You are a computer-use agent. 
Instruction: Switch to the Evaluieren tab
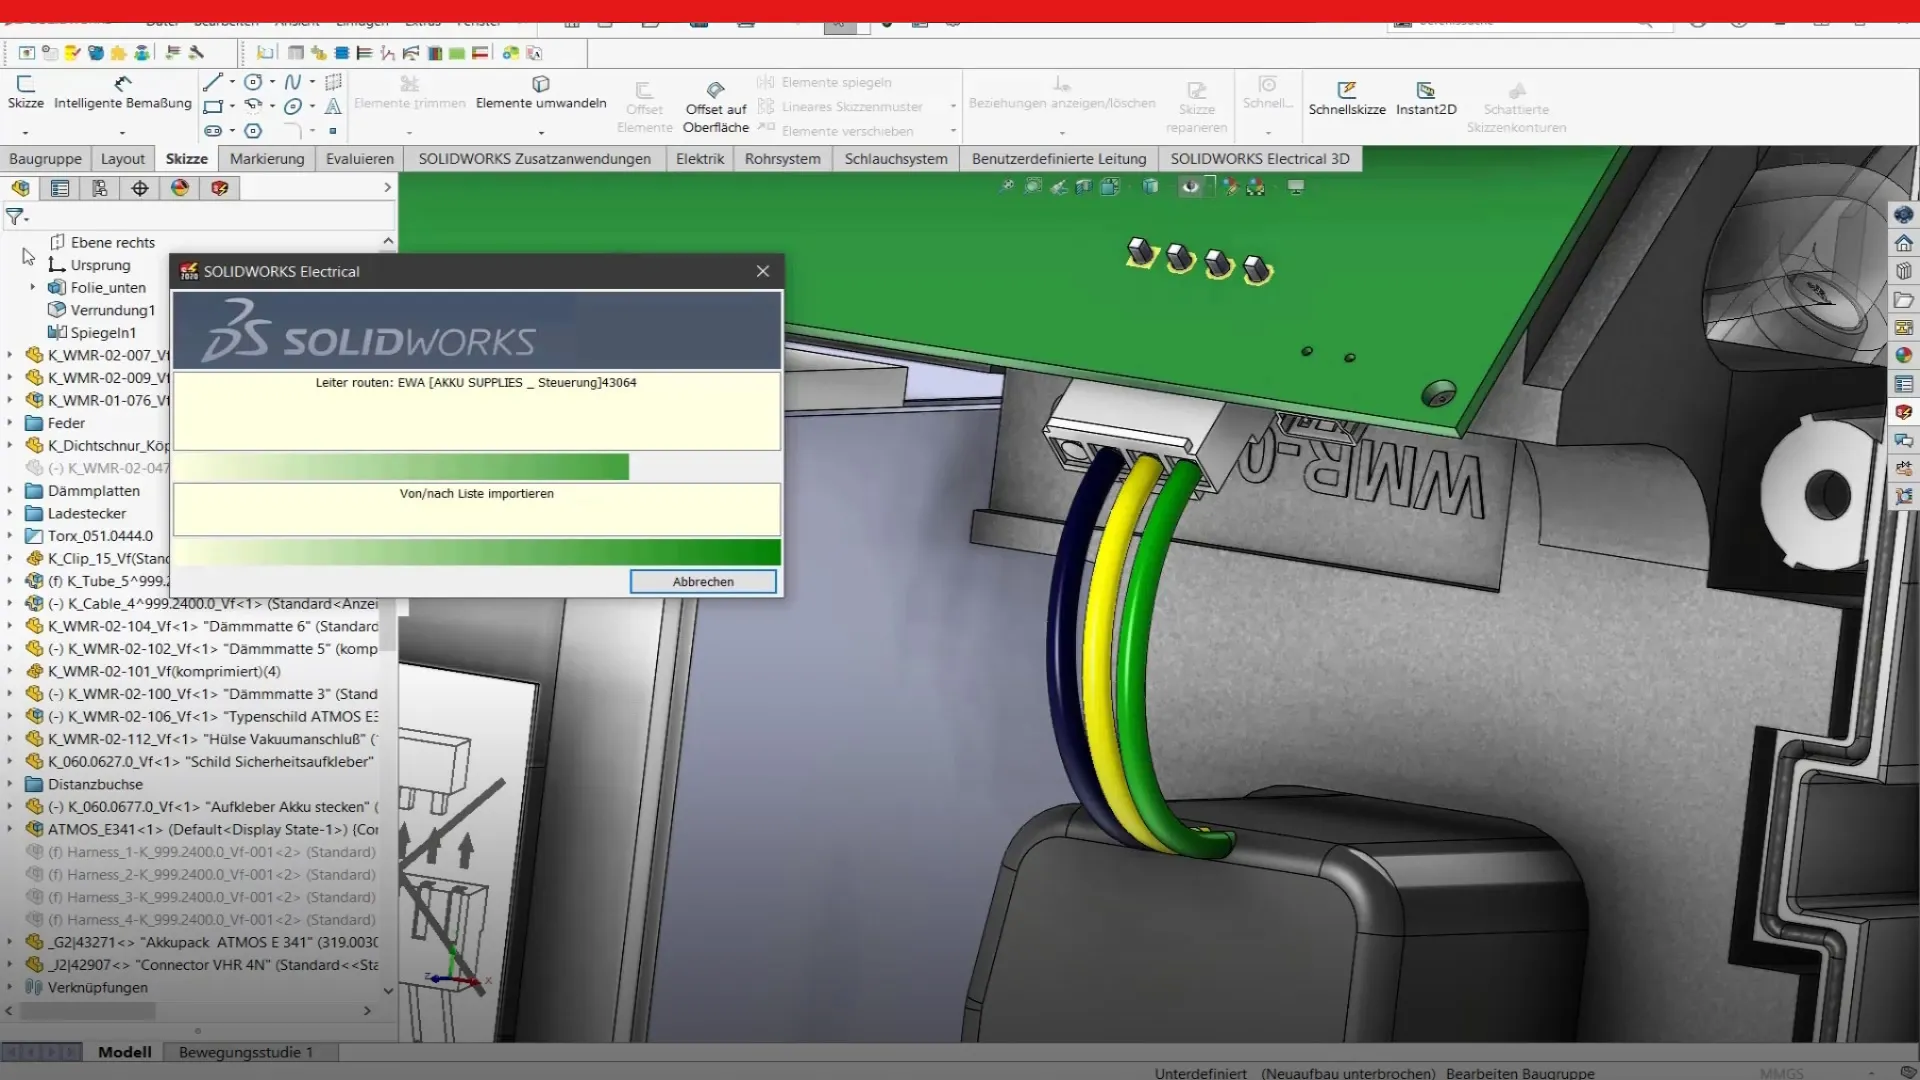[x=359, y=159]
